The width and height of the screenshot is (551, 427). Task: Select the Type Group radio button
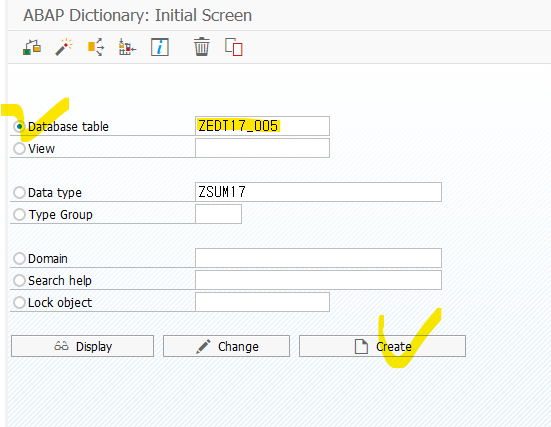coord(19,214)
